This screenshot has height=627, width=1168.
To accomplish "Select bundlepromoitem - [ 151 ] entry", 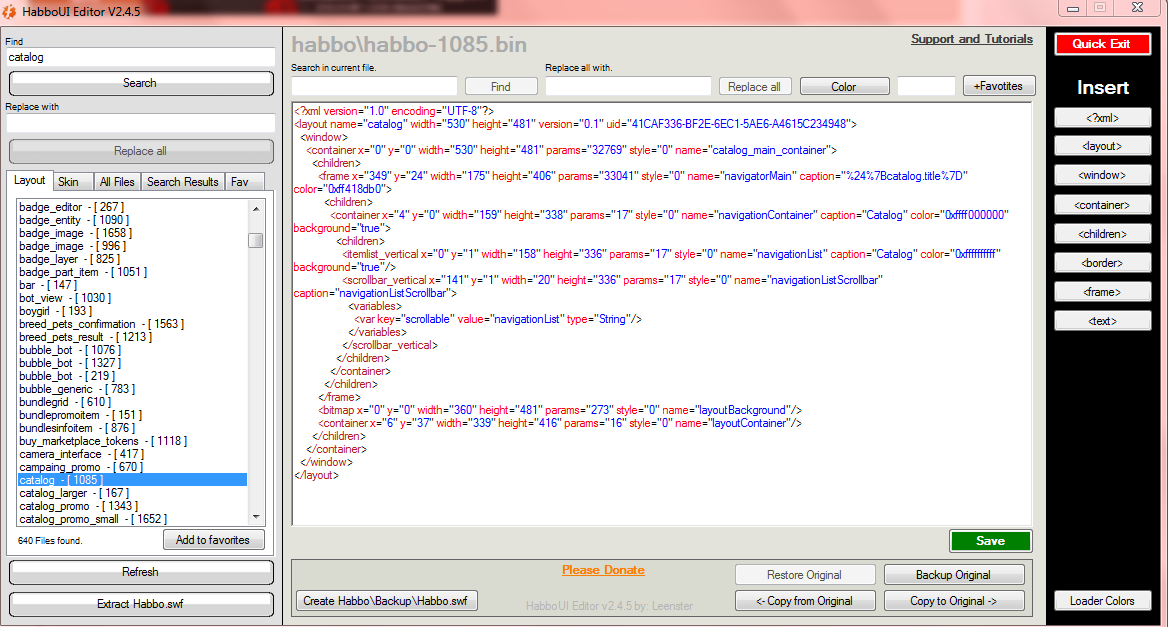I will click(x=80, y=416).
